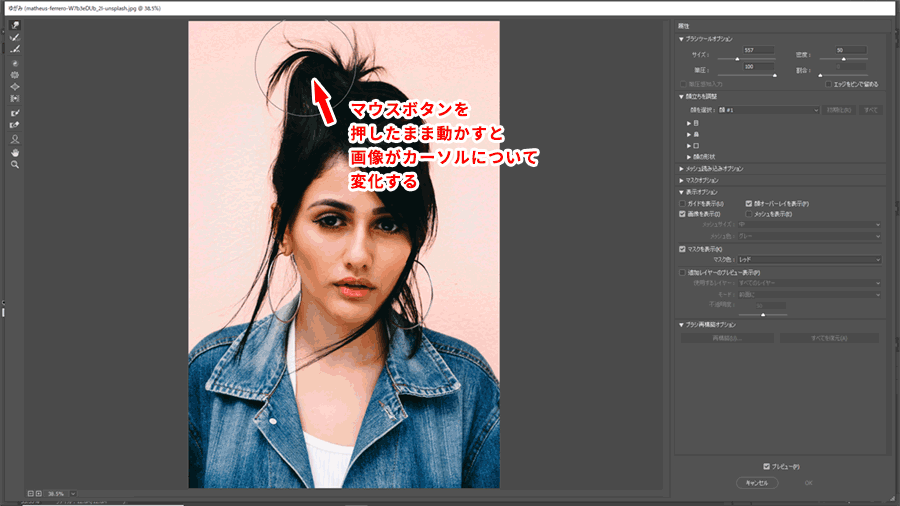Screen dimensions: 900x506
Task: Click the キャンセル button
Action: pyautogui.click(x=757, y=483)
